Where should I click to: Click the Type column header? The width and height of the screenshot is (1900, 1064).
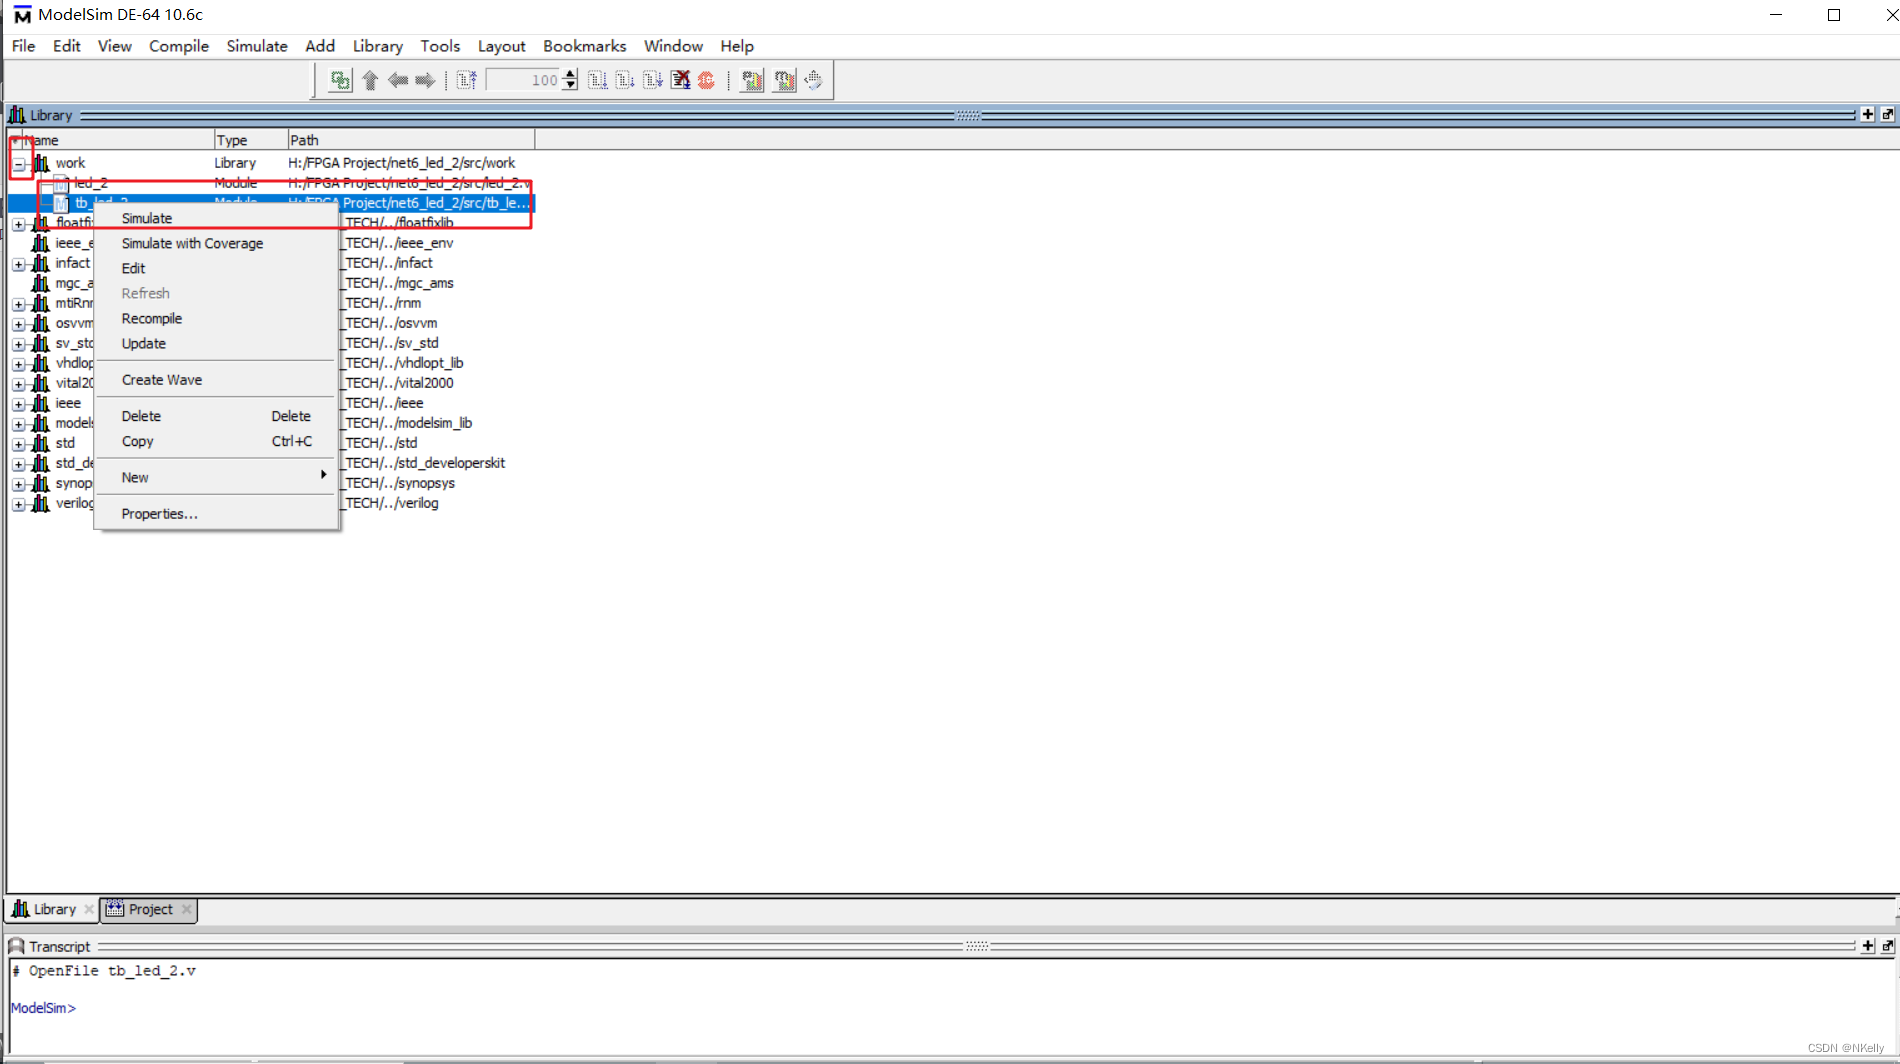[251, 140]
